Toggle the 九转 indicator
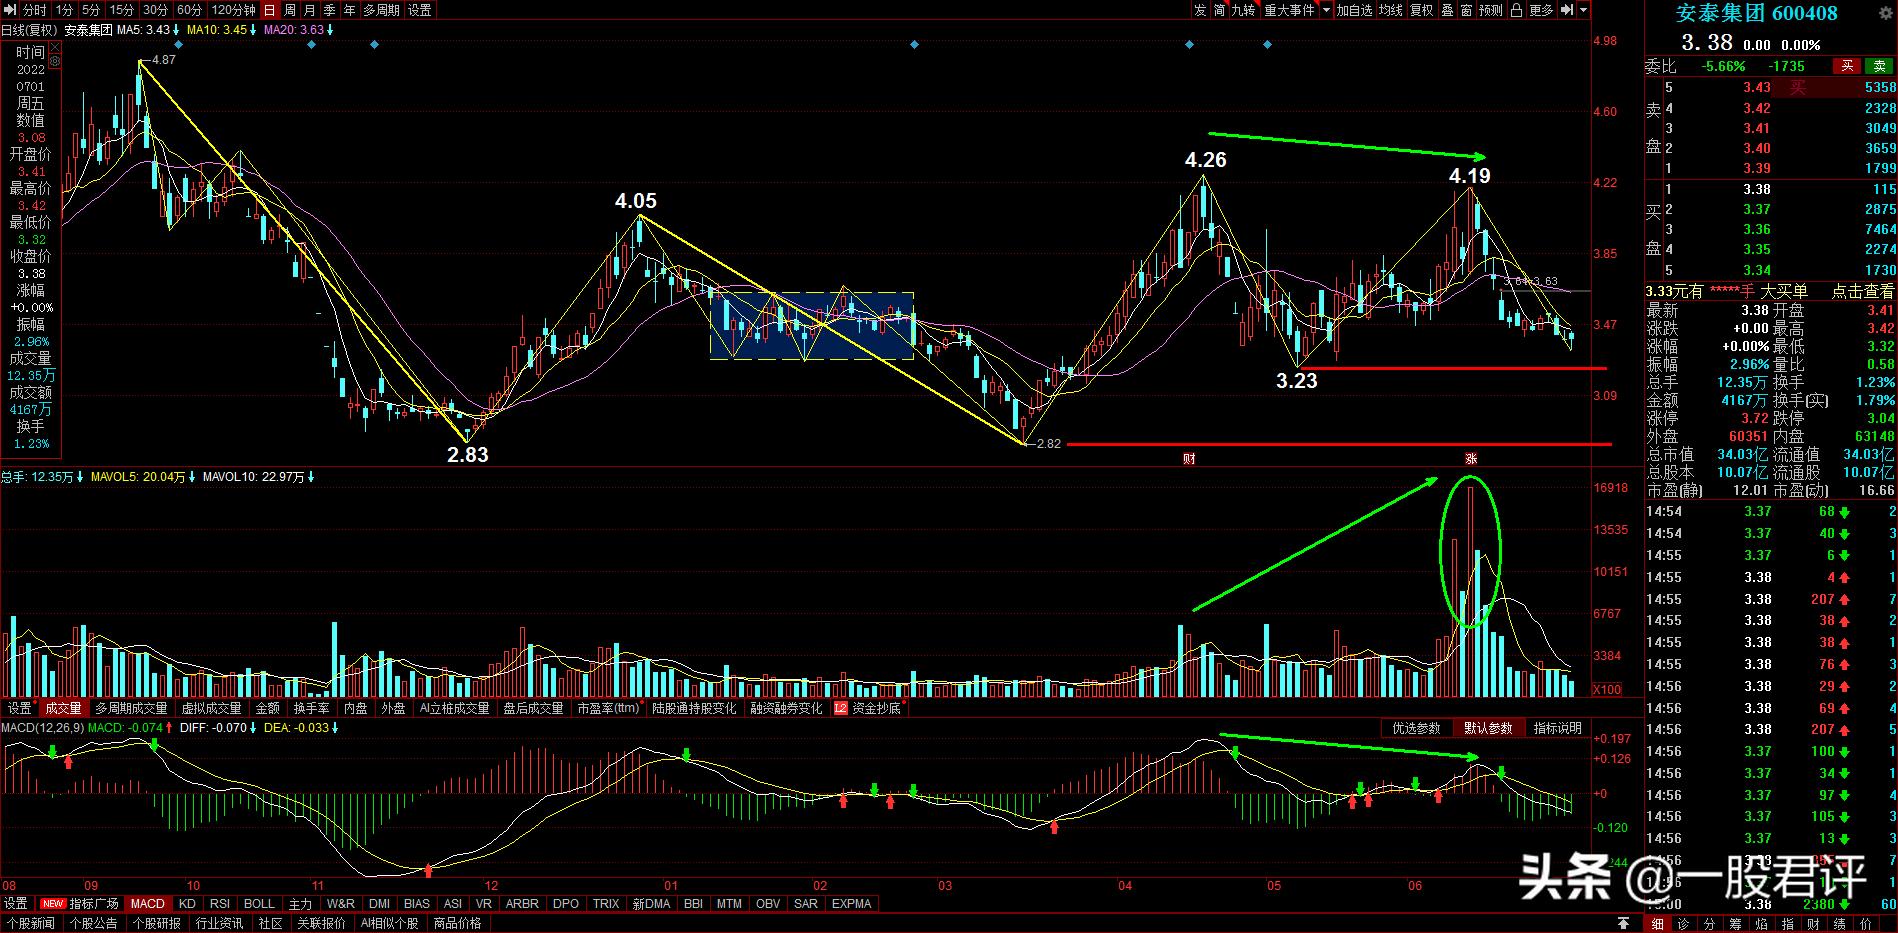 click(1243, 10)
